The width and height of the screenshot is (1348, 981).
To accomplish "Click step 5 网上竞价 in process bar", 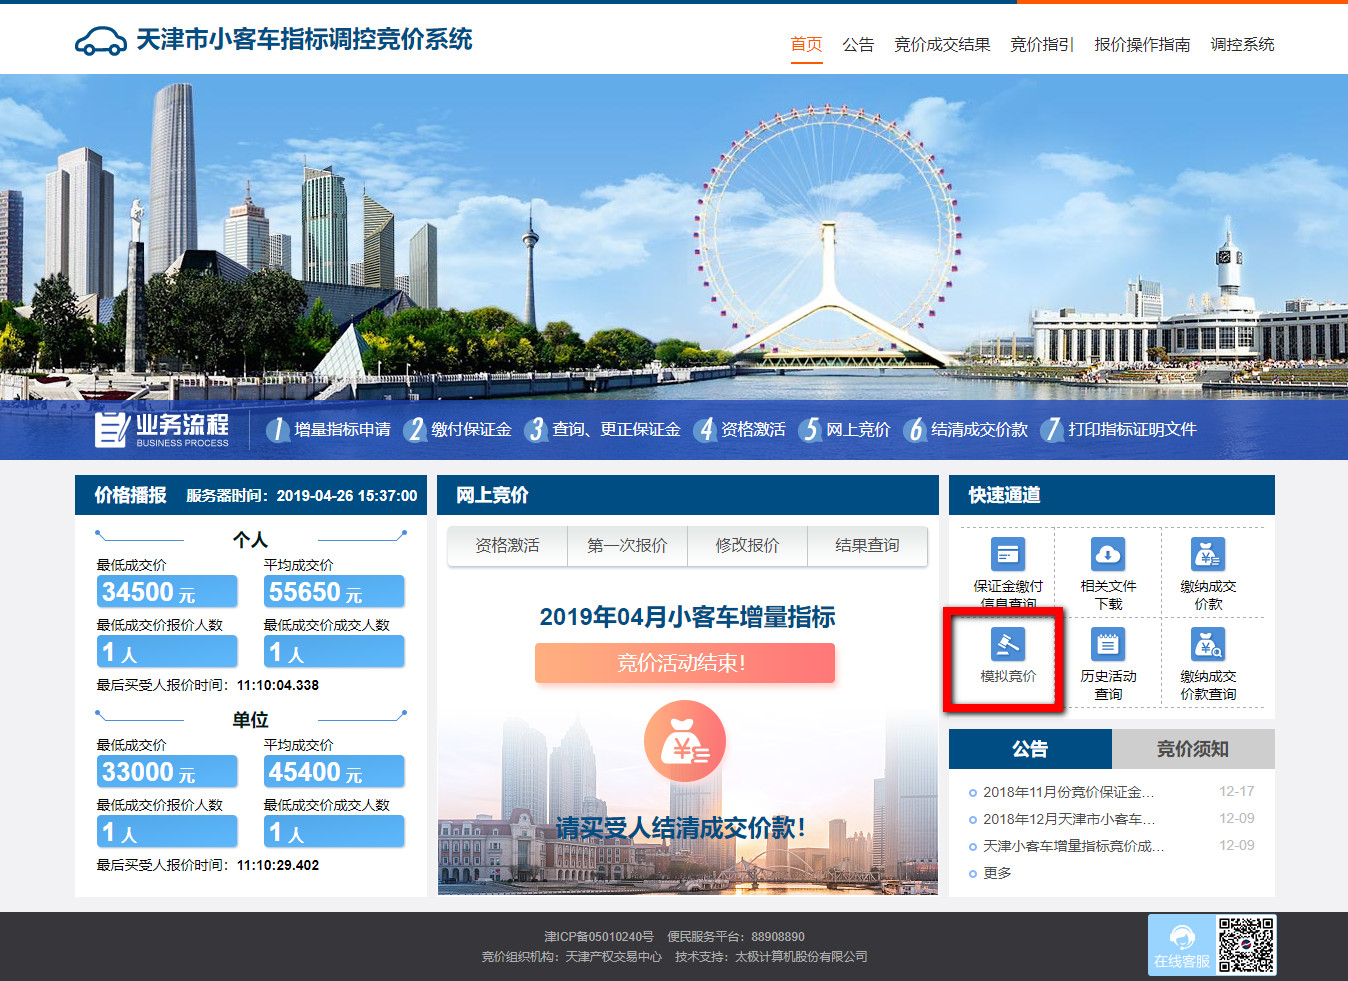I will [x=844, y=429].
